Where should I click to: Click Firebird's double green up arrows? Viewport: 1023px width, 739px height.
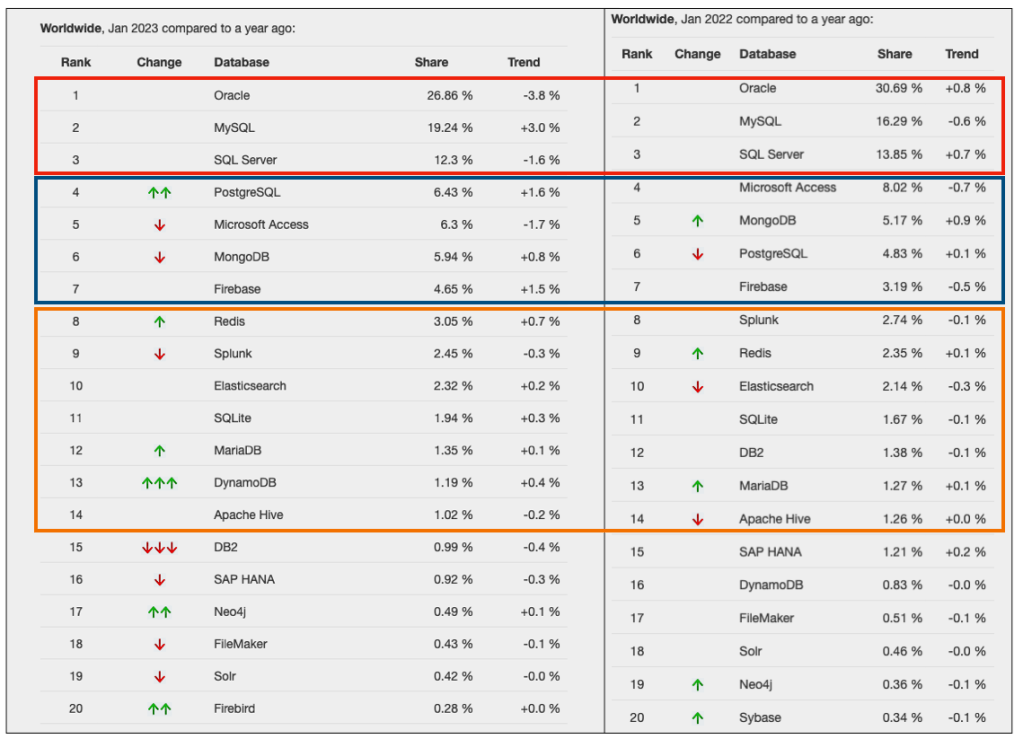click(159, 709)
